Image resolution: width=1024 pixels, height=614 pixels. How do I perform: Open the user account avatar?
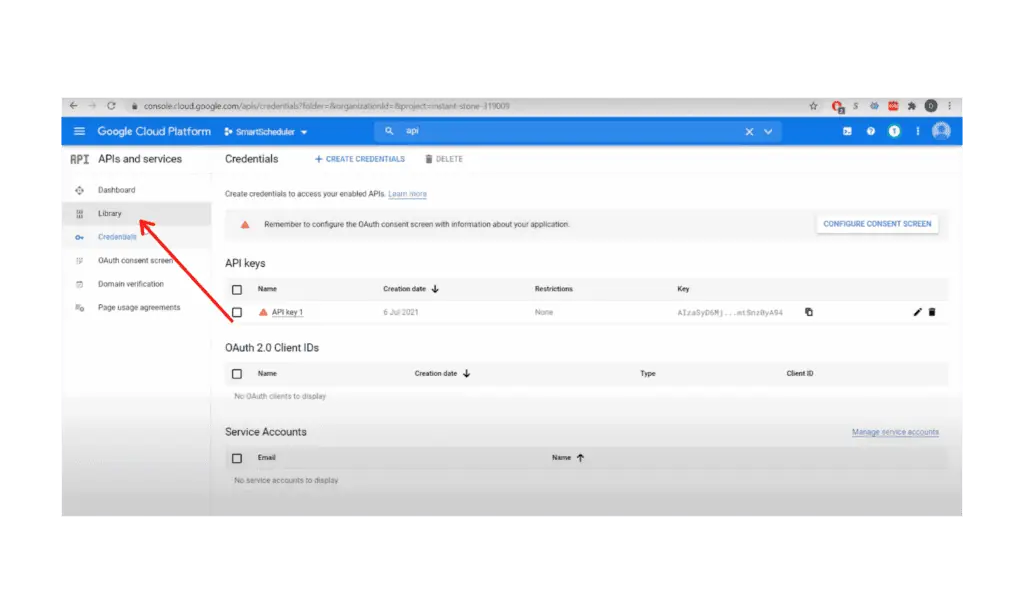[941, 132]
